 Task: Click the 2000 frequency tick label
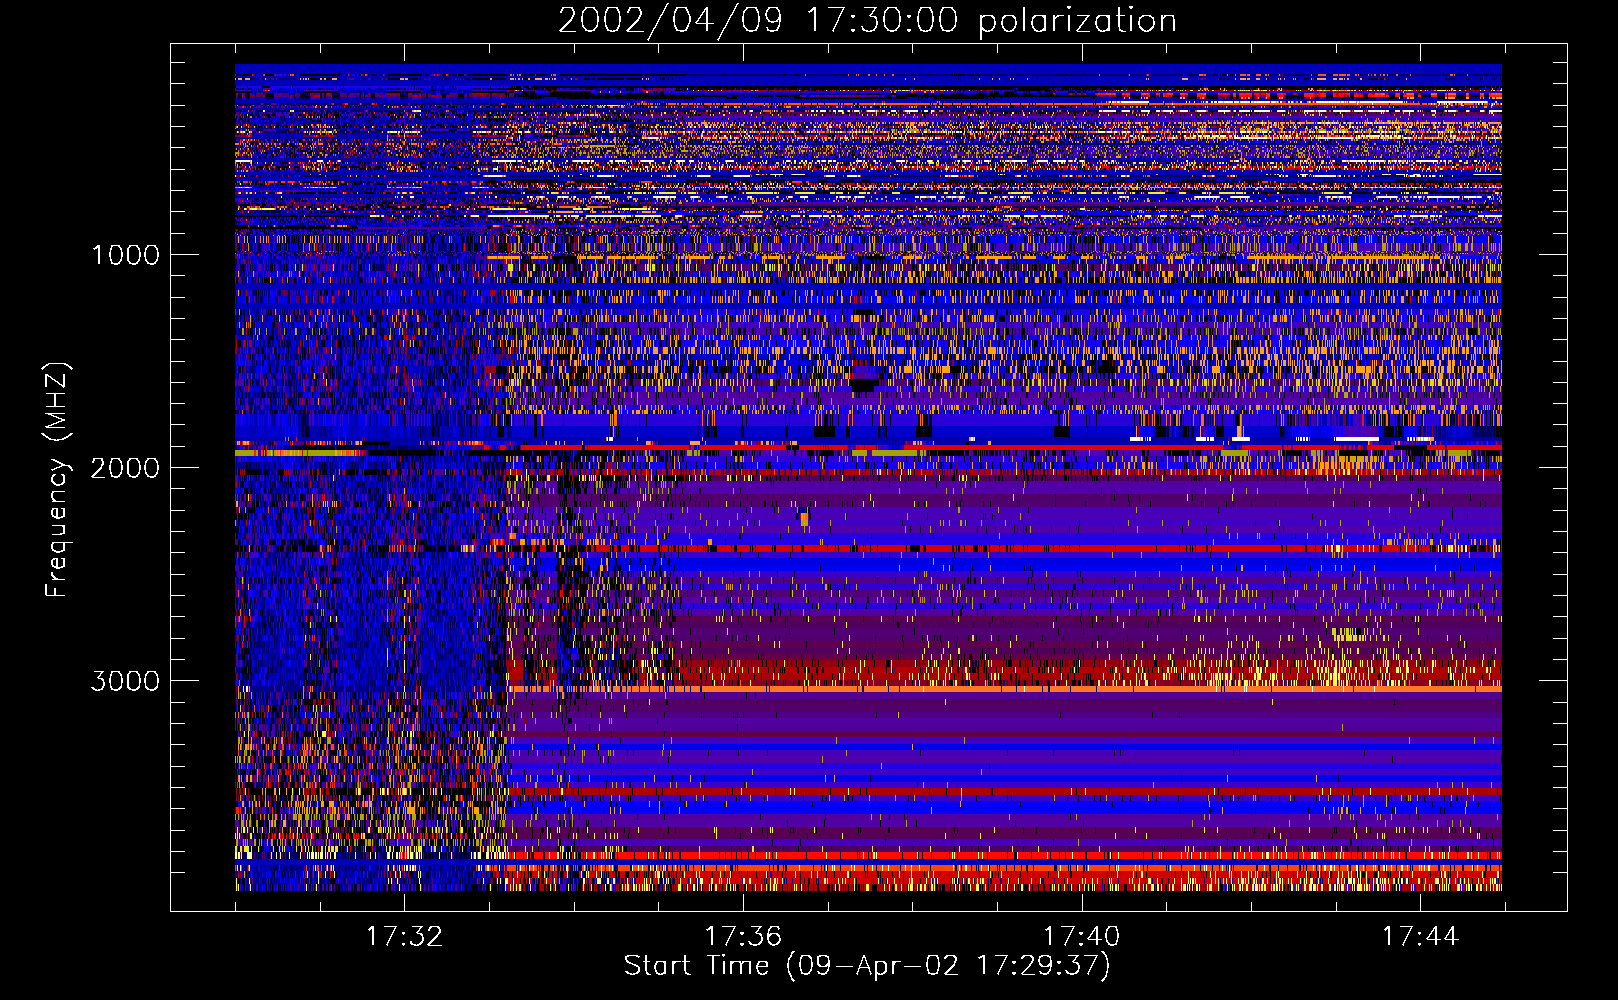coord(125,468)
